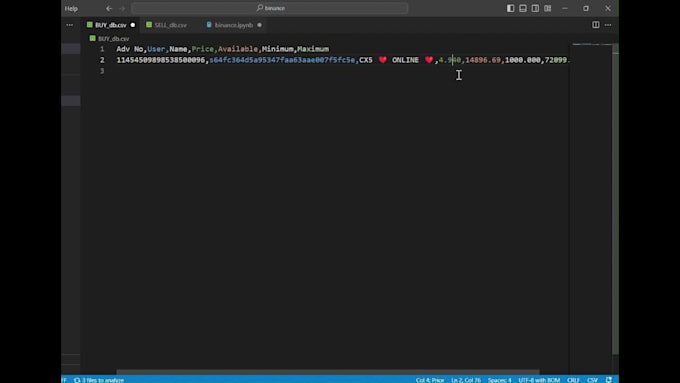Go forward with the right arrow
Viewport: 680px width, 383px height.
tap(122, 8)
